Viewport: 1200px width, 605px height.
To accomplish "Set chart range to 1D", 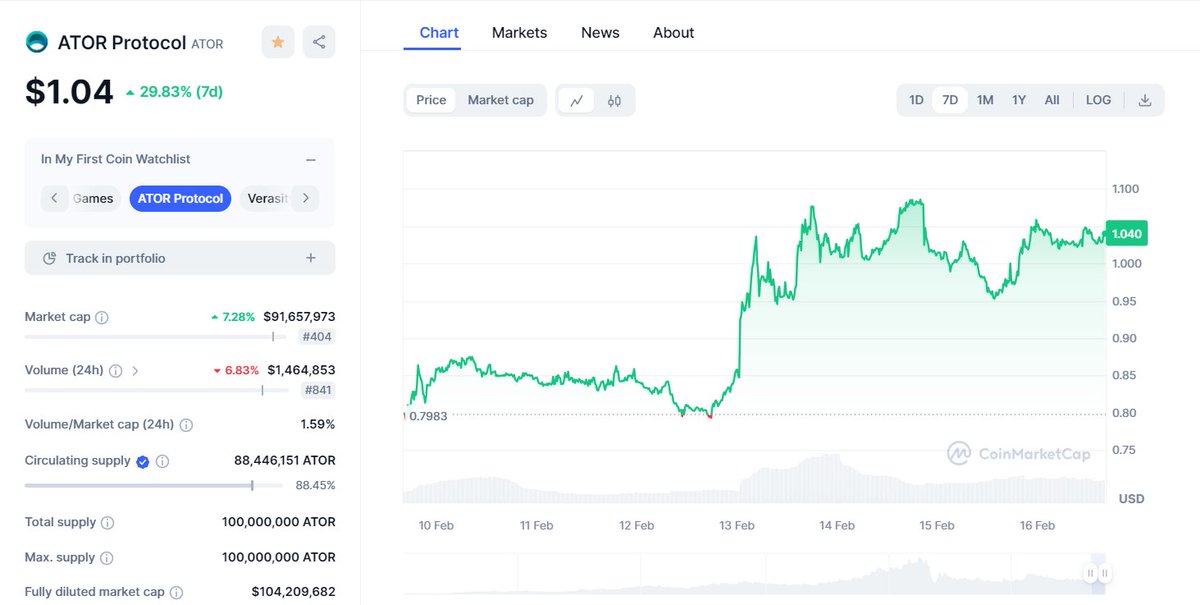I will pos(916,100).
